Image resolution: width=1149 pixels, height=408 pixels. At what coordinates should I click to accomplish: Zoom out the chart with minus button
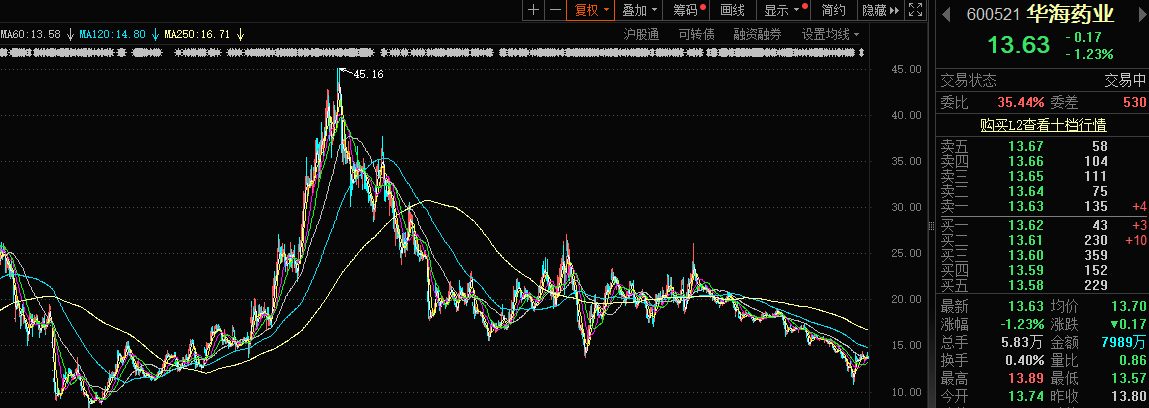[x=554, y=10]
